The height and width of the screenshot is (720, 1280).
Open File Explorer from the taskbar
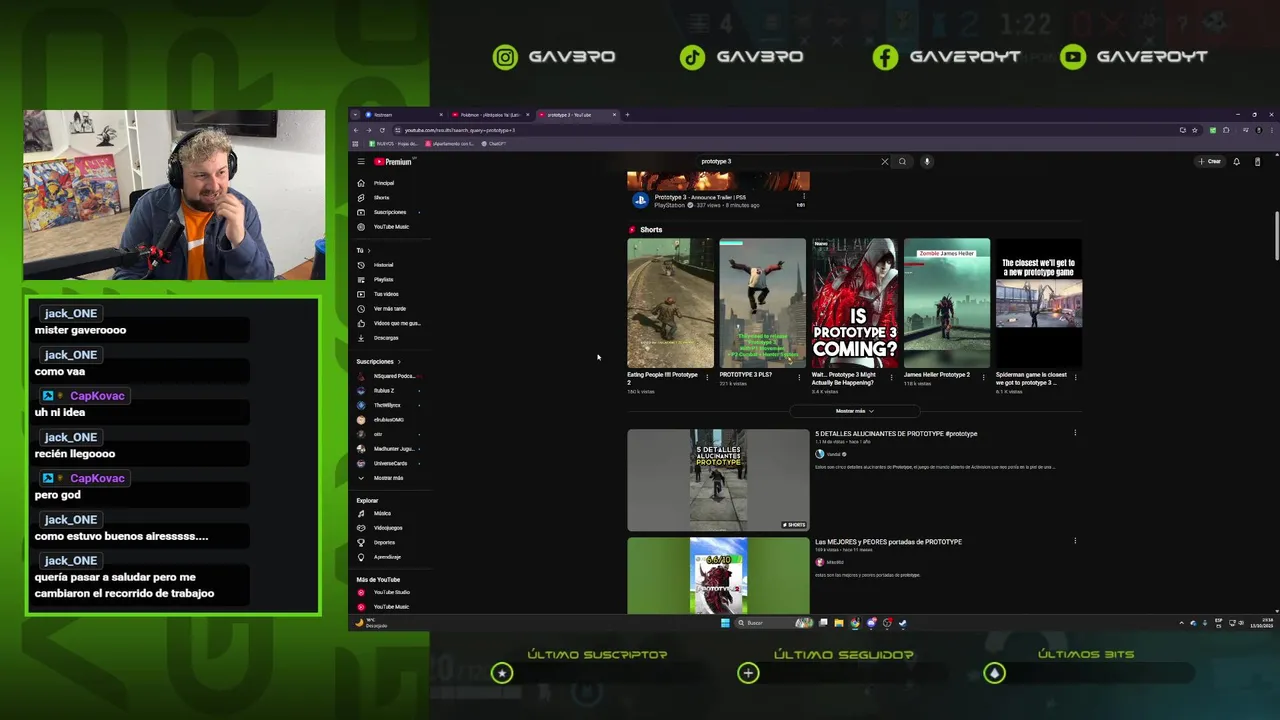click(838, 623)
